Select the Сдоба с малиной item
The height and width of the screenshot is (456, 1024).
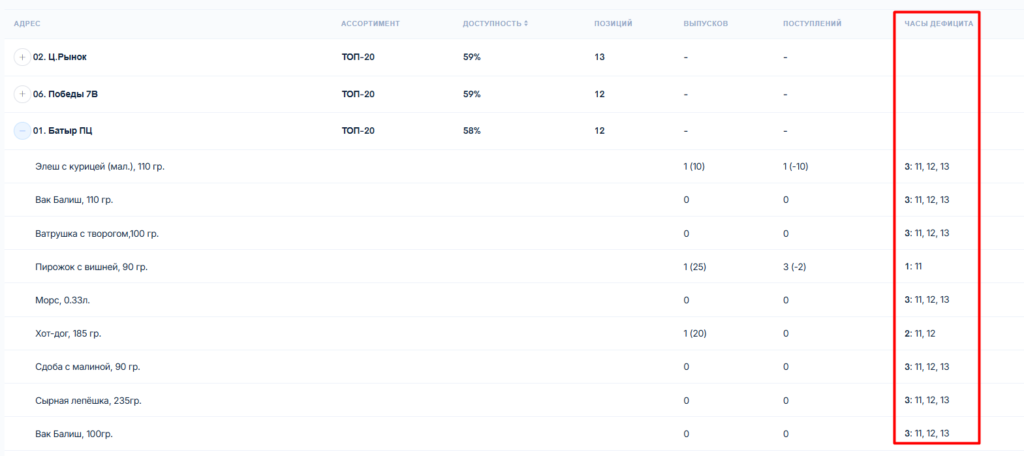(x=87, y=367)
